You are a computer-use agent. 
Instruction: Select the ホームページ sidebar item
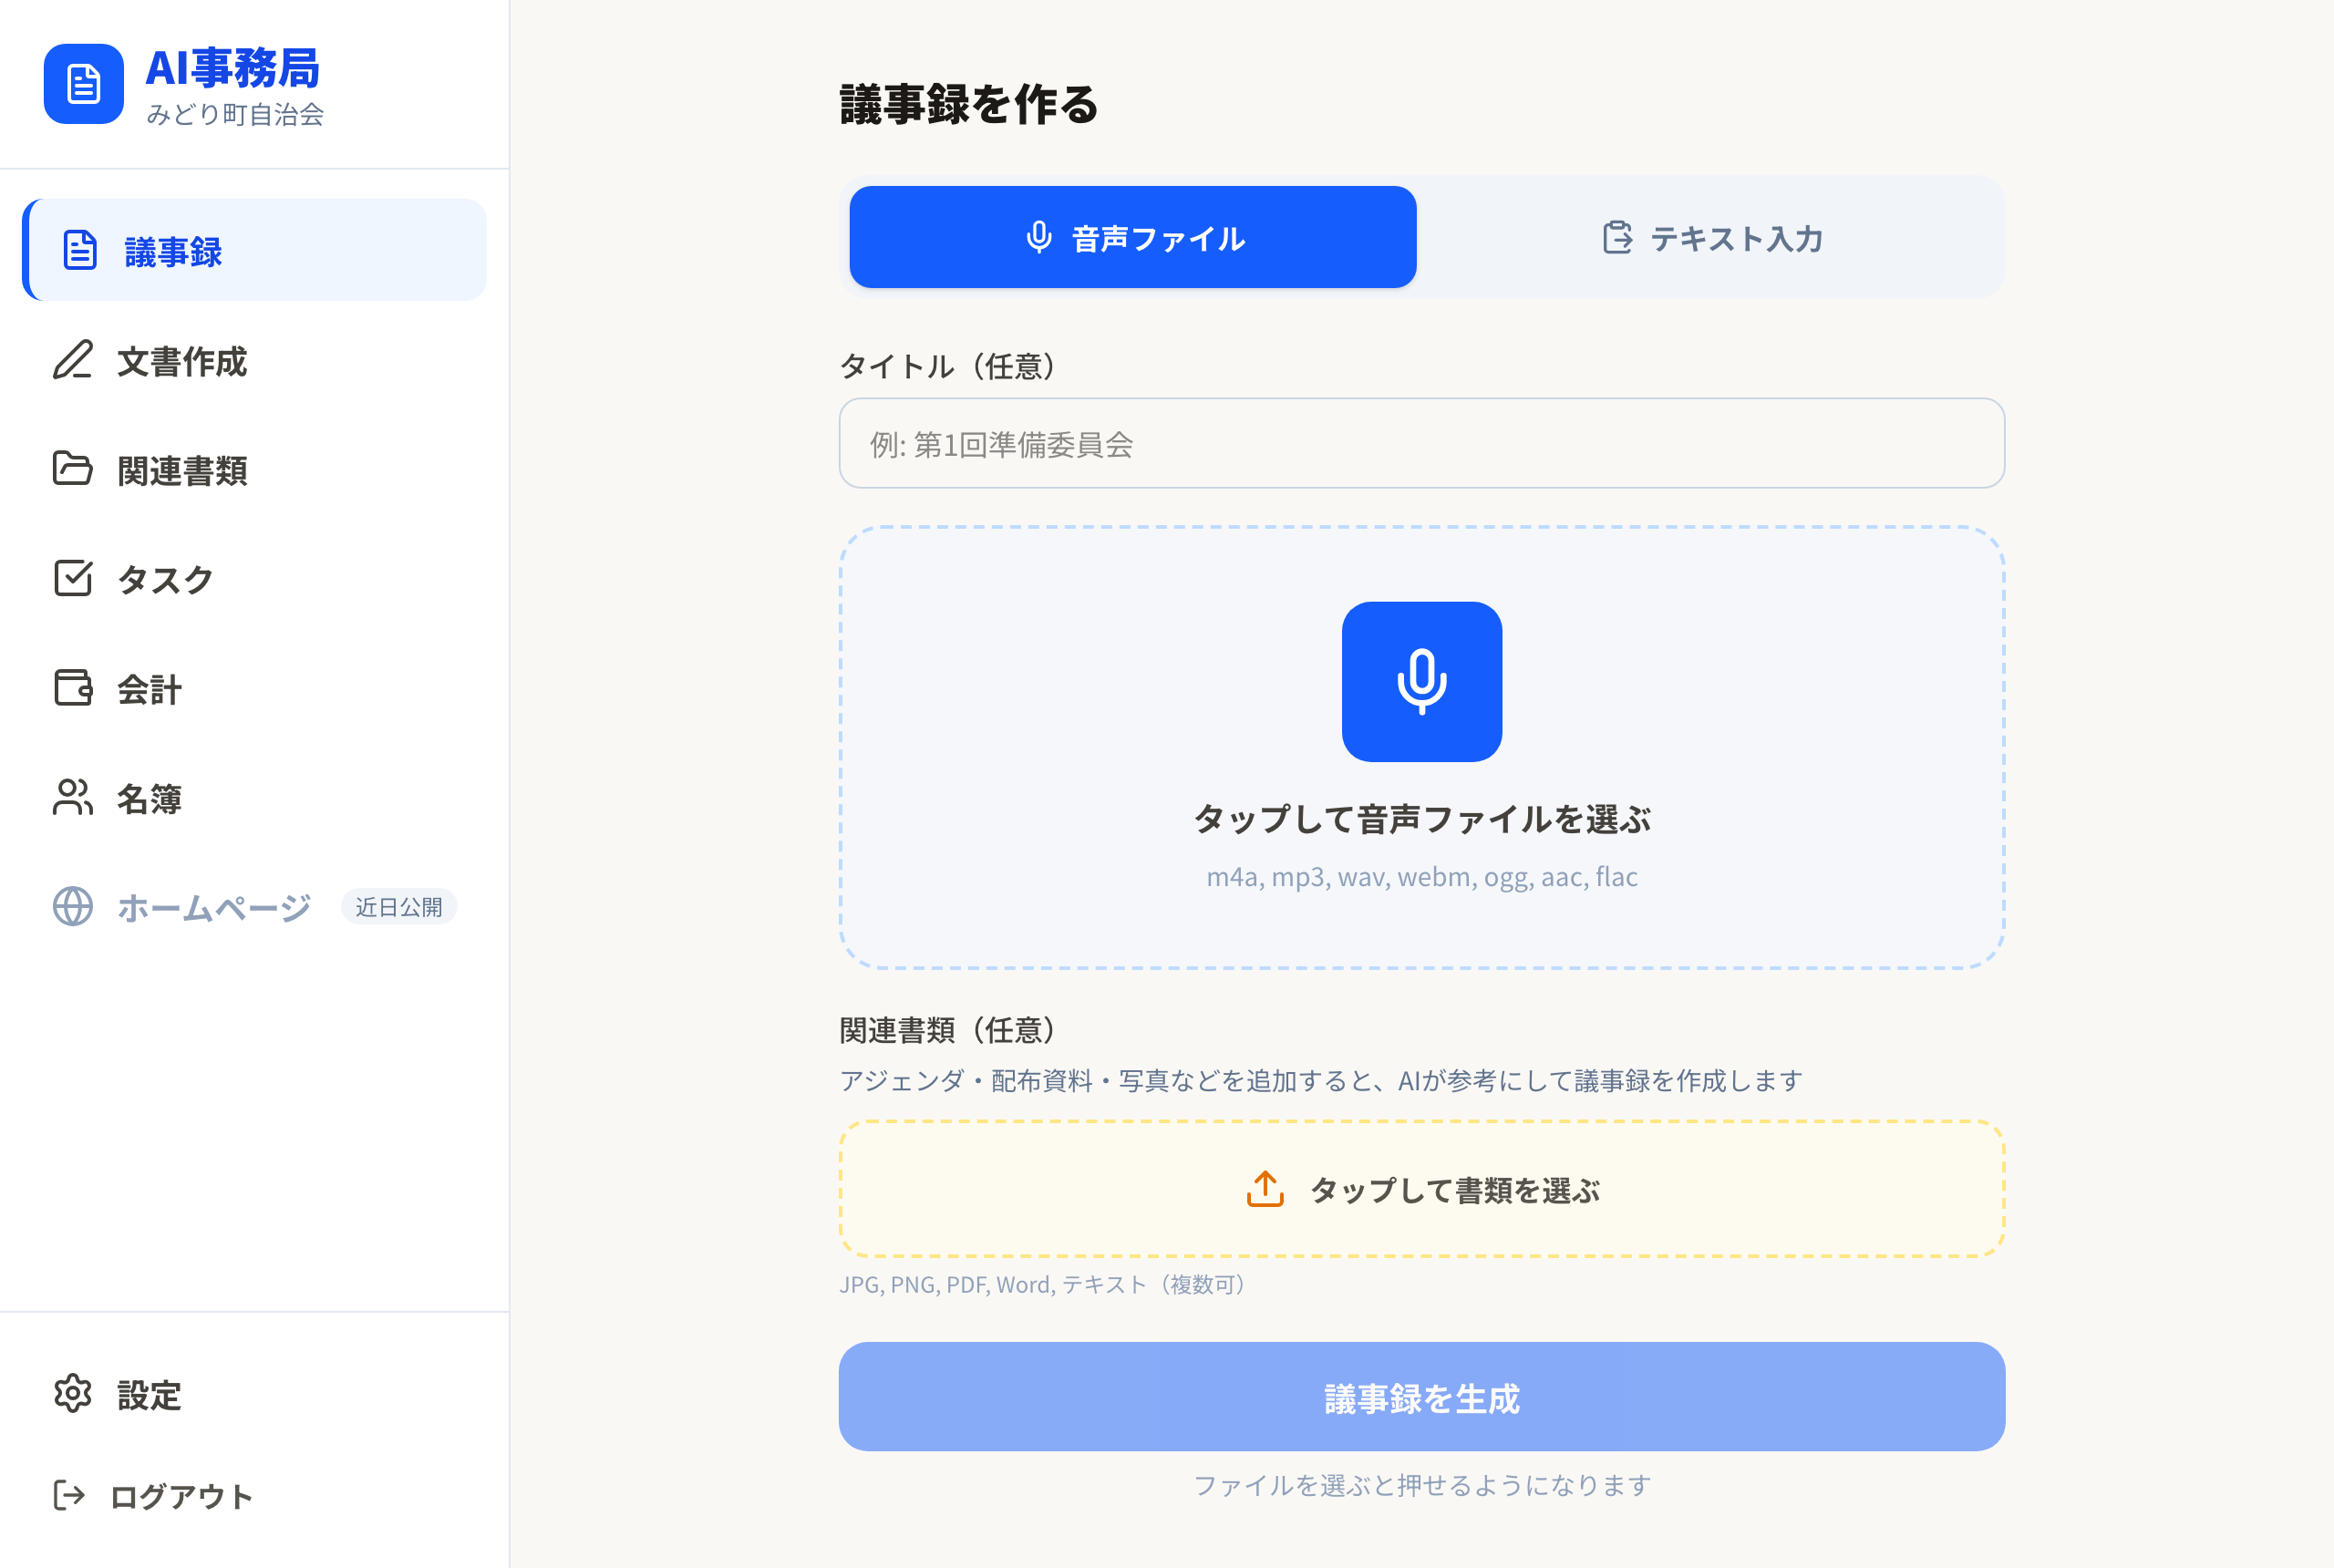click(x=254, y=907)
